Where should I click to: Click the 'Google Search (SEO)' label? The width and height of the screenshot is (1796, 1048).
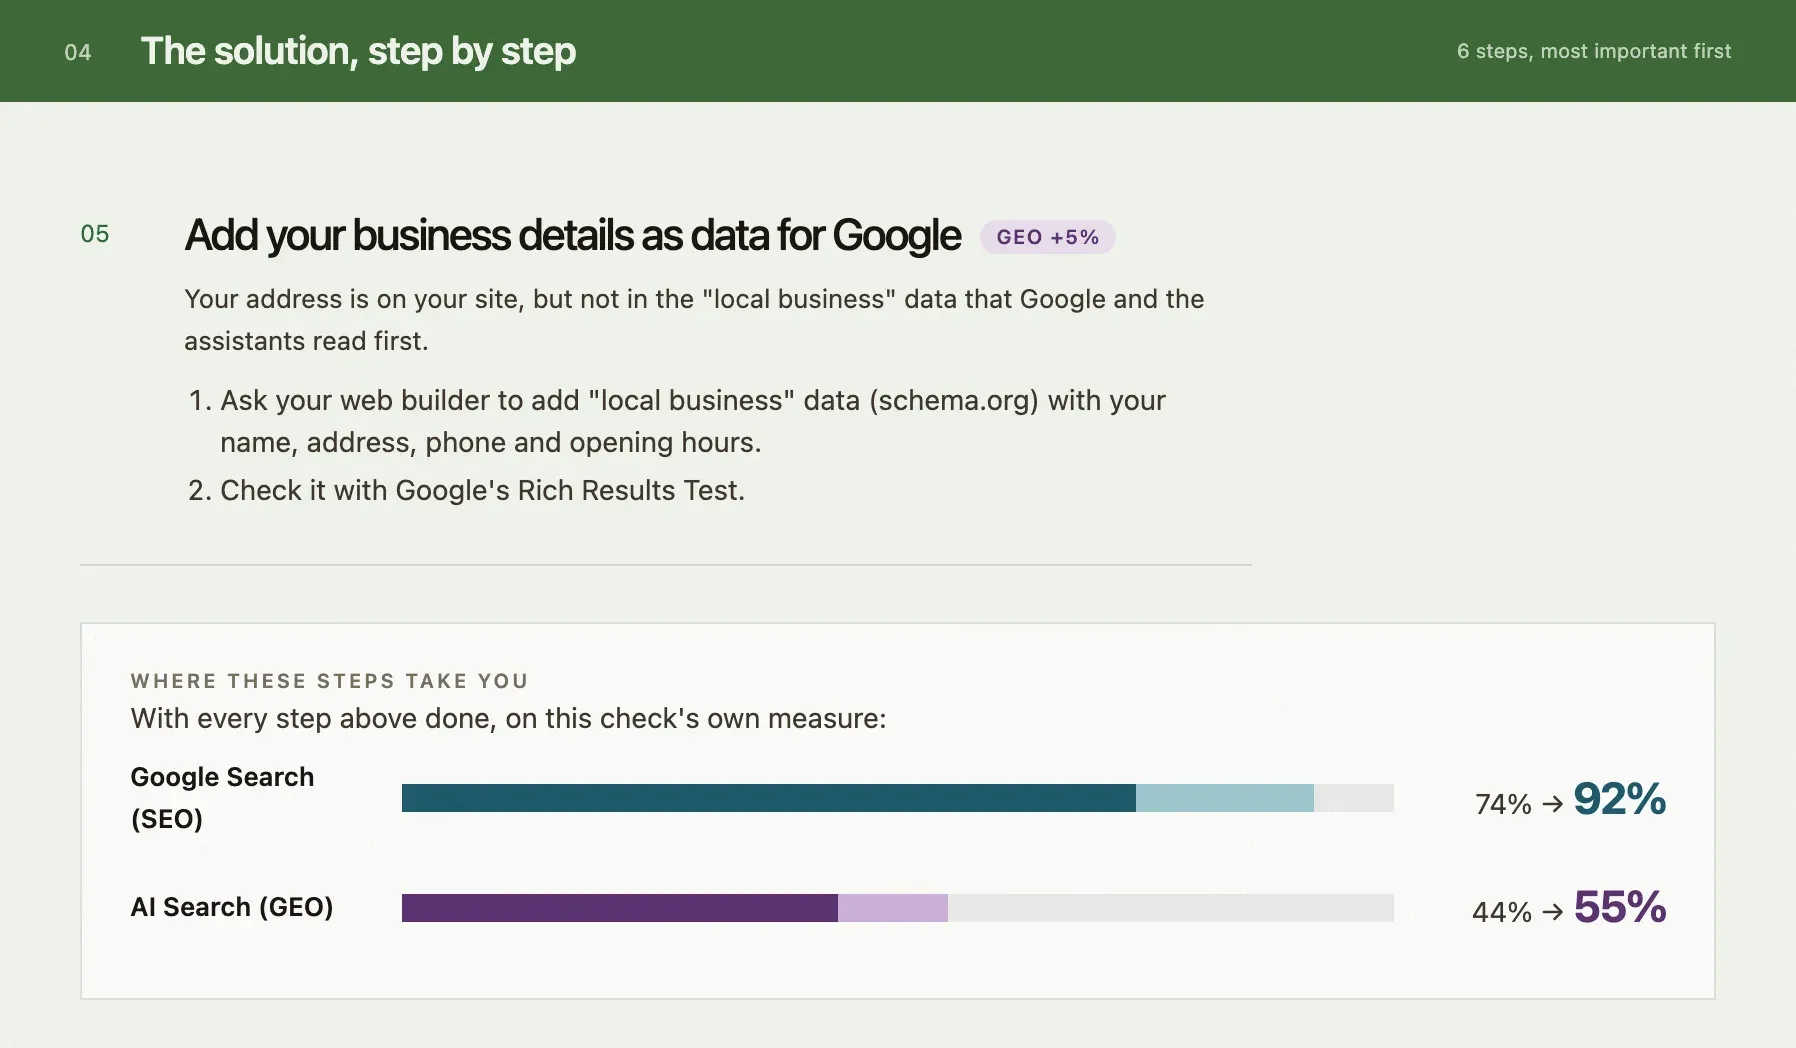click(x=222, y=798)
